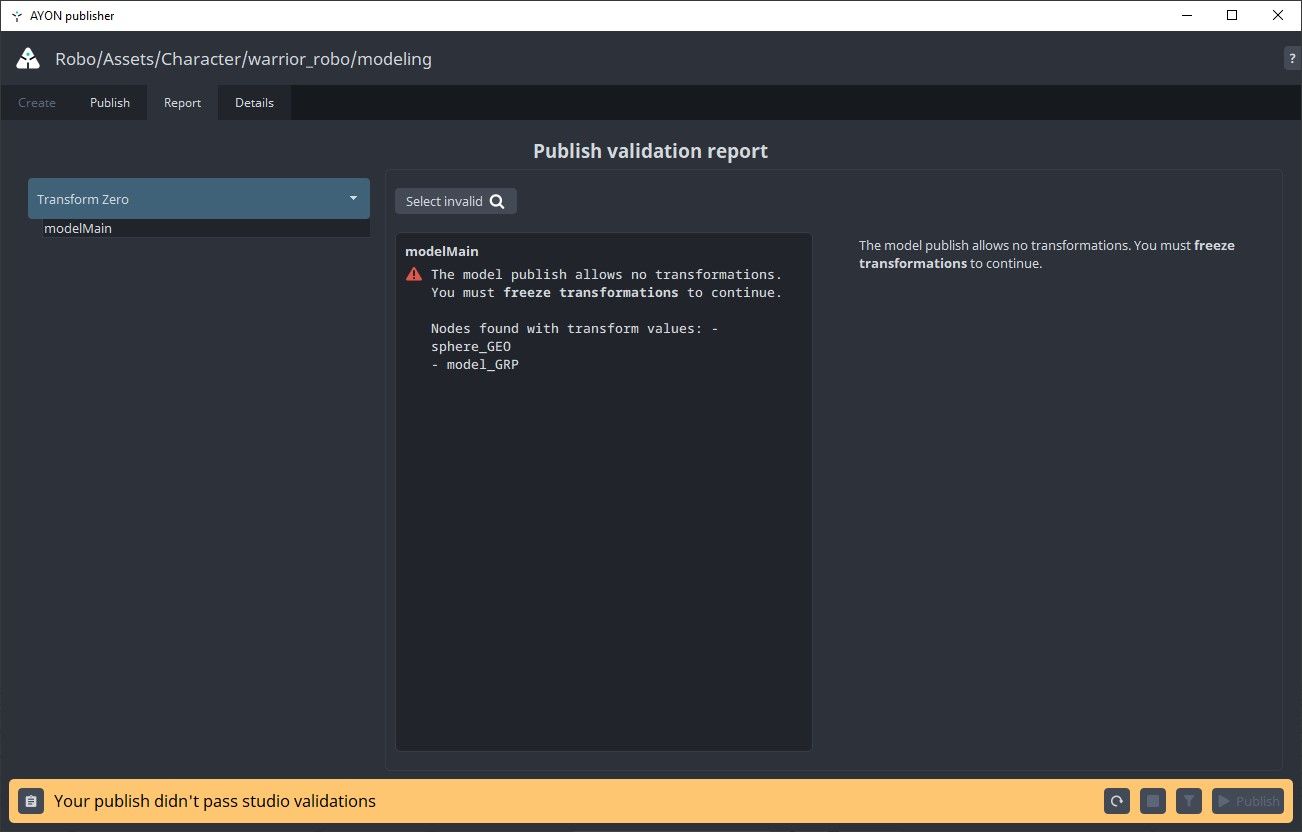Click the Select invalid button
Screen dimensions: 1302x832
[x=455, y=200]
